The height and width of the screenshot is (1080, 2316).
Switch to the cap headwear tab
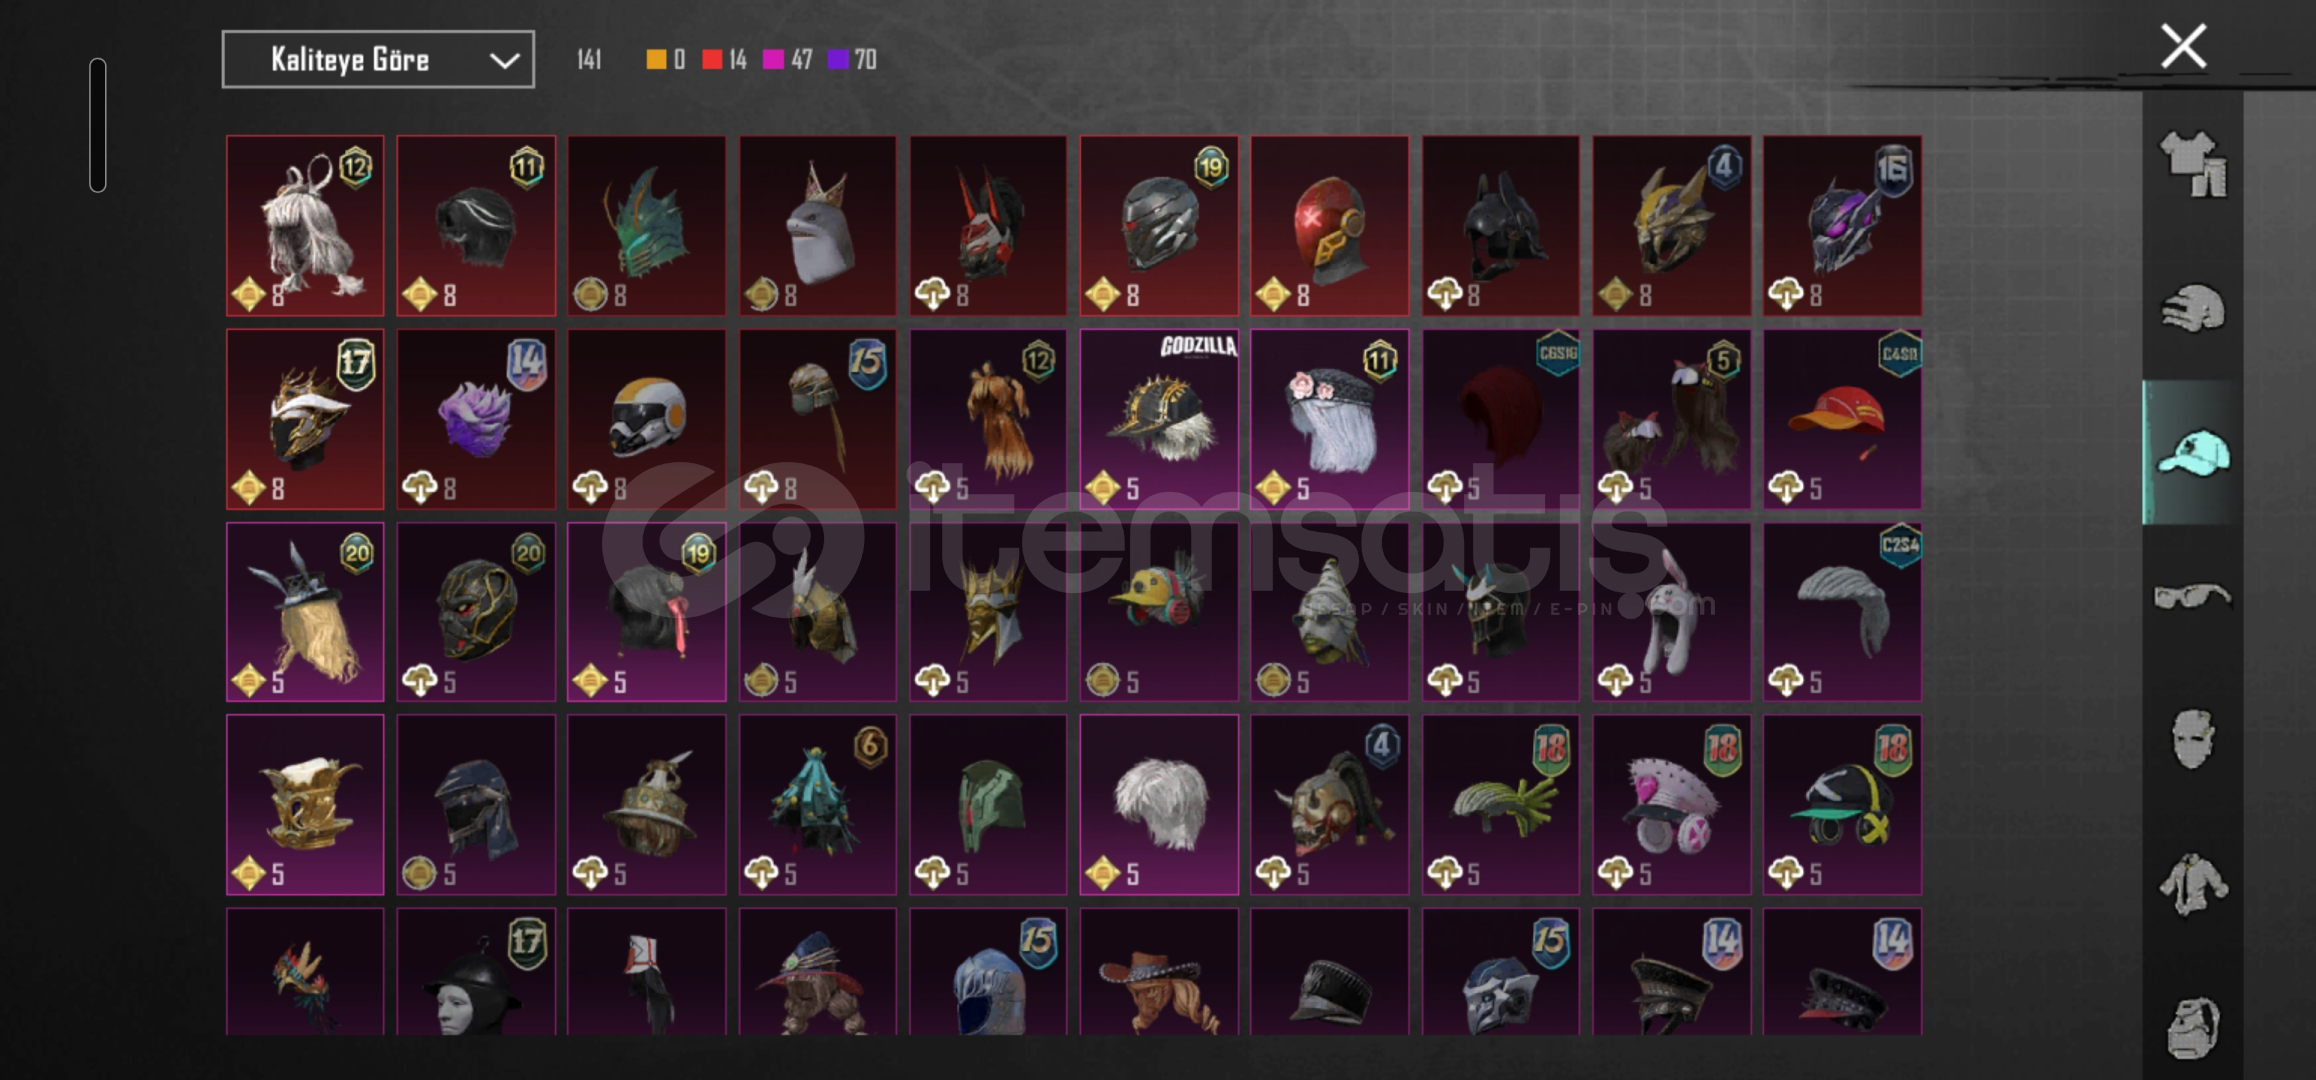tap(2192, 452)
